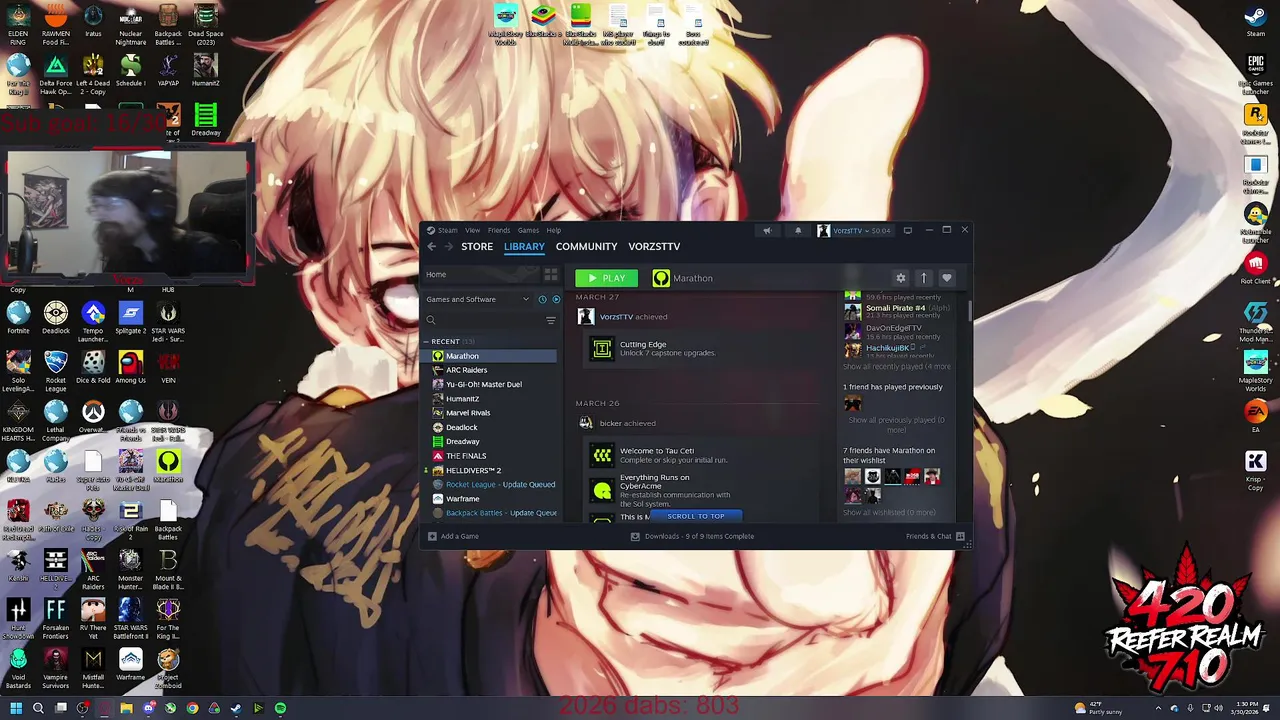Click Add a Game
Image resolution: width=1280 pixels, height=720 pixels.
[453, 536]
